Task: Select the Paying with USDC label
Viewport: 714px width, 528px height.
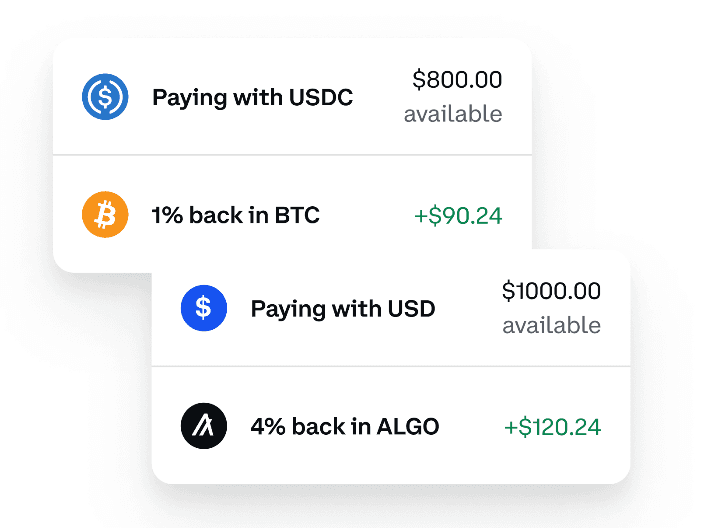Action: coord(253,98)
